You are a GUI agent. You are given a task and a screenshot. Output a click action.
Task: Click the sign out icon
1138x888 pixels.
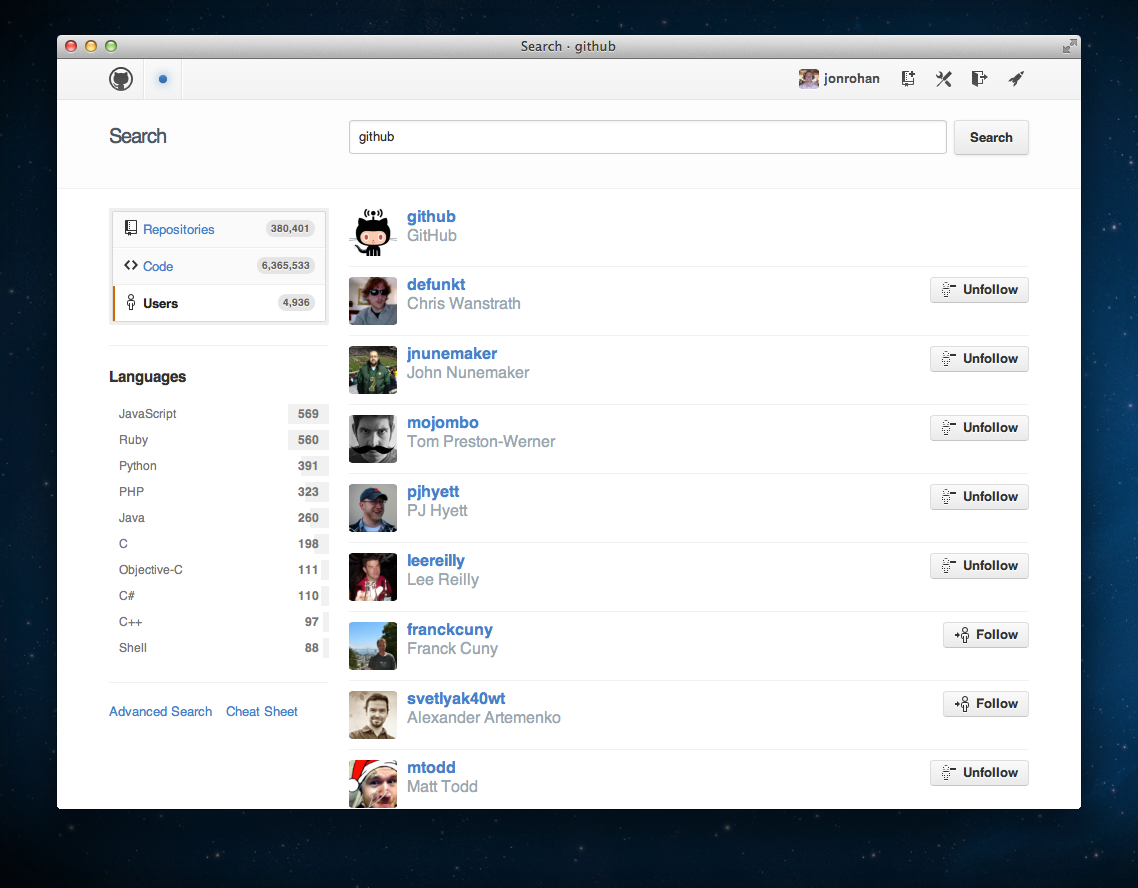979,79
